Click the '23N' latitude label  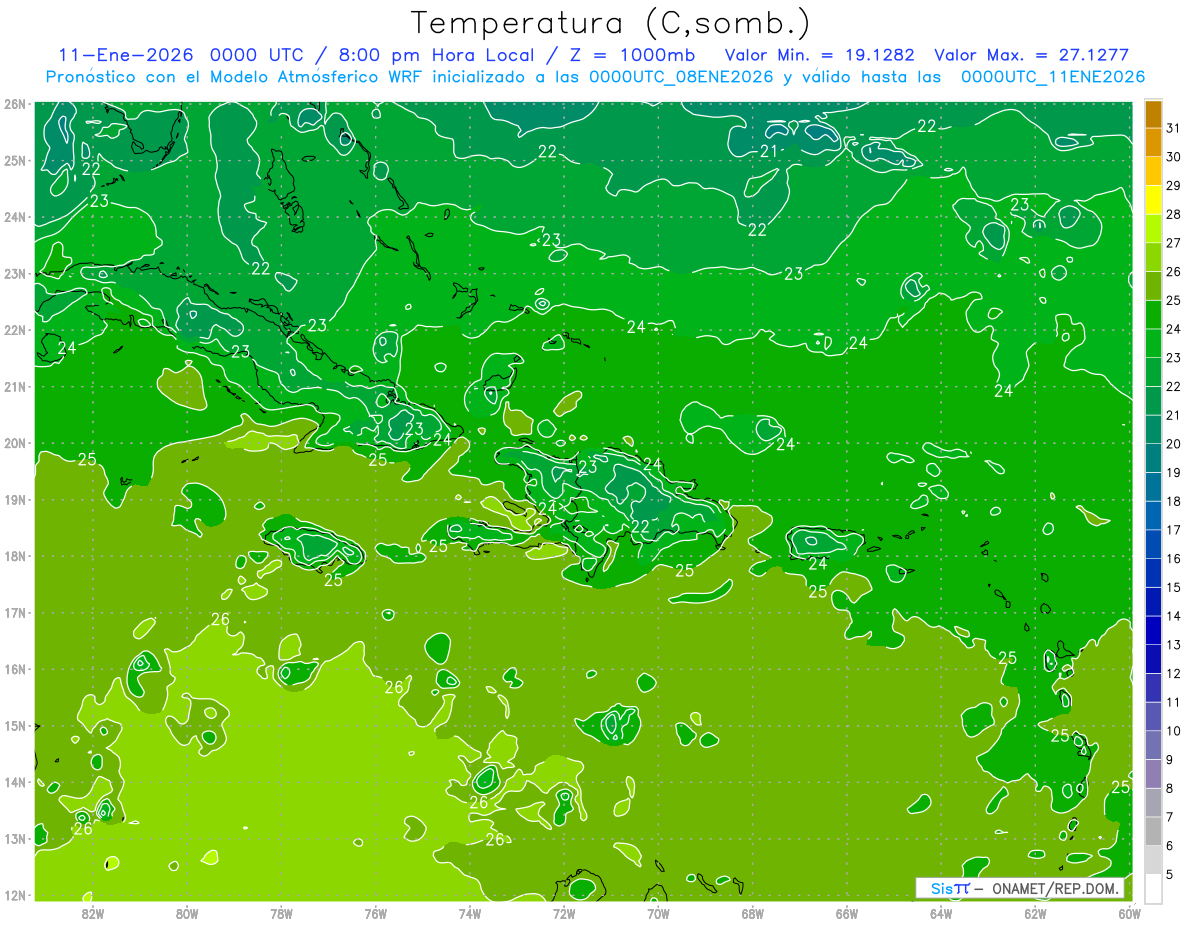tap(15, 273)
